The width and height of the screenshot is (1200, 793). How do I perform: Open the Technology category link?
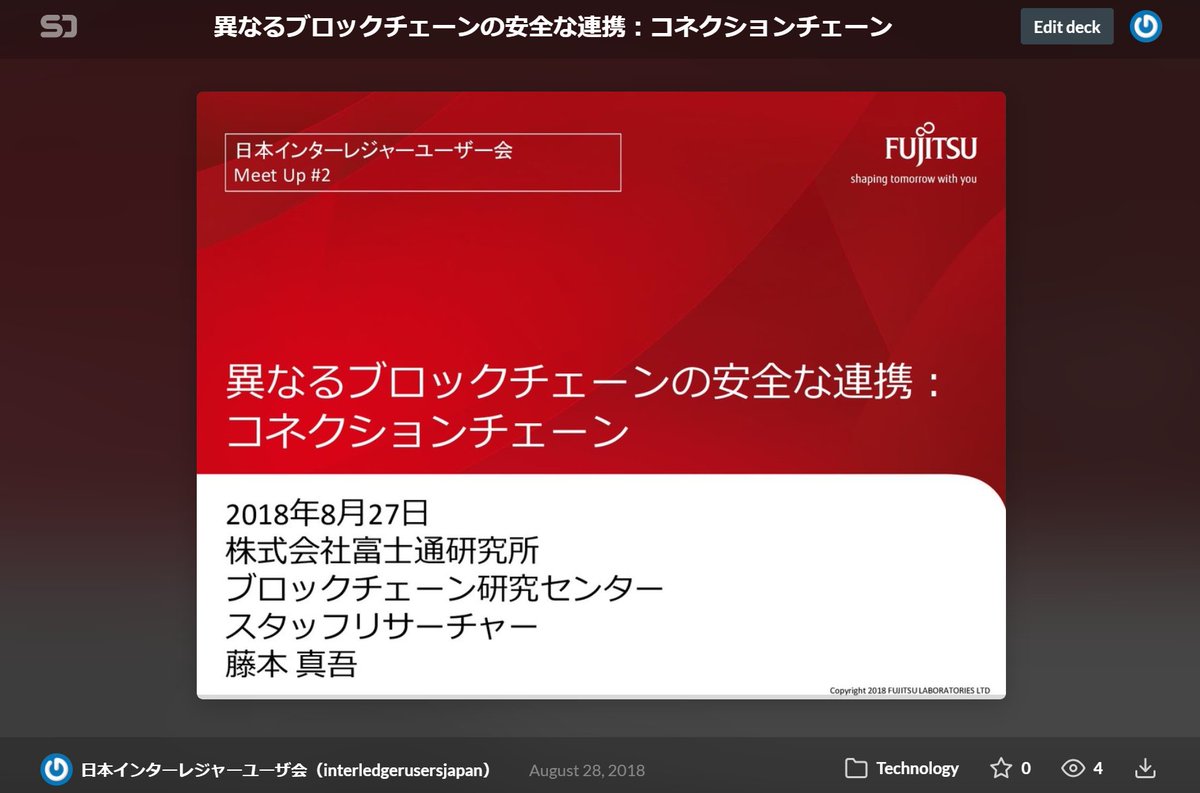pyautogui.click(x=915, y=768)
